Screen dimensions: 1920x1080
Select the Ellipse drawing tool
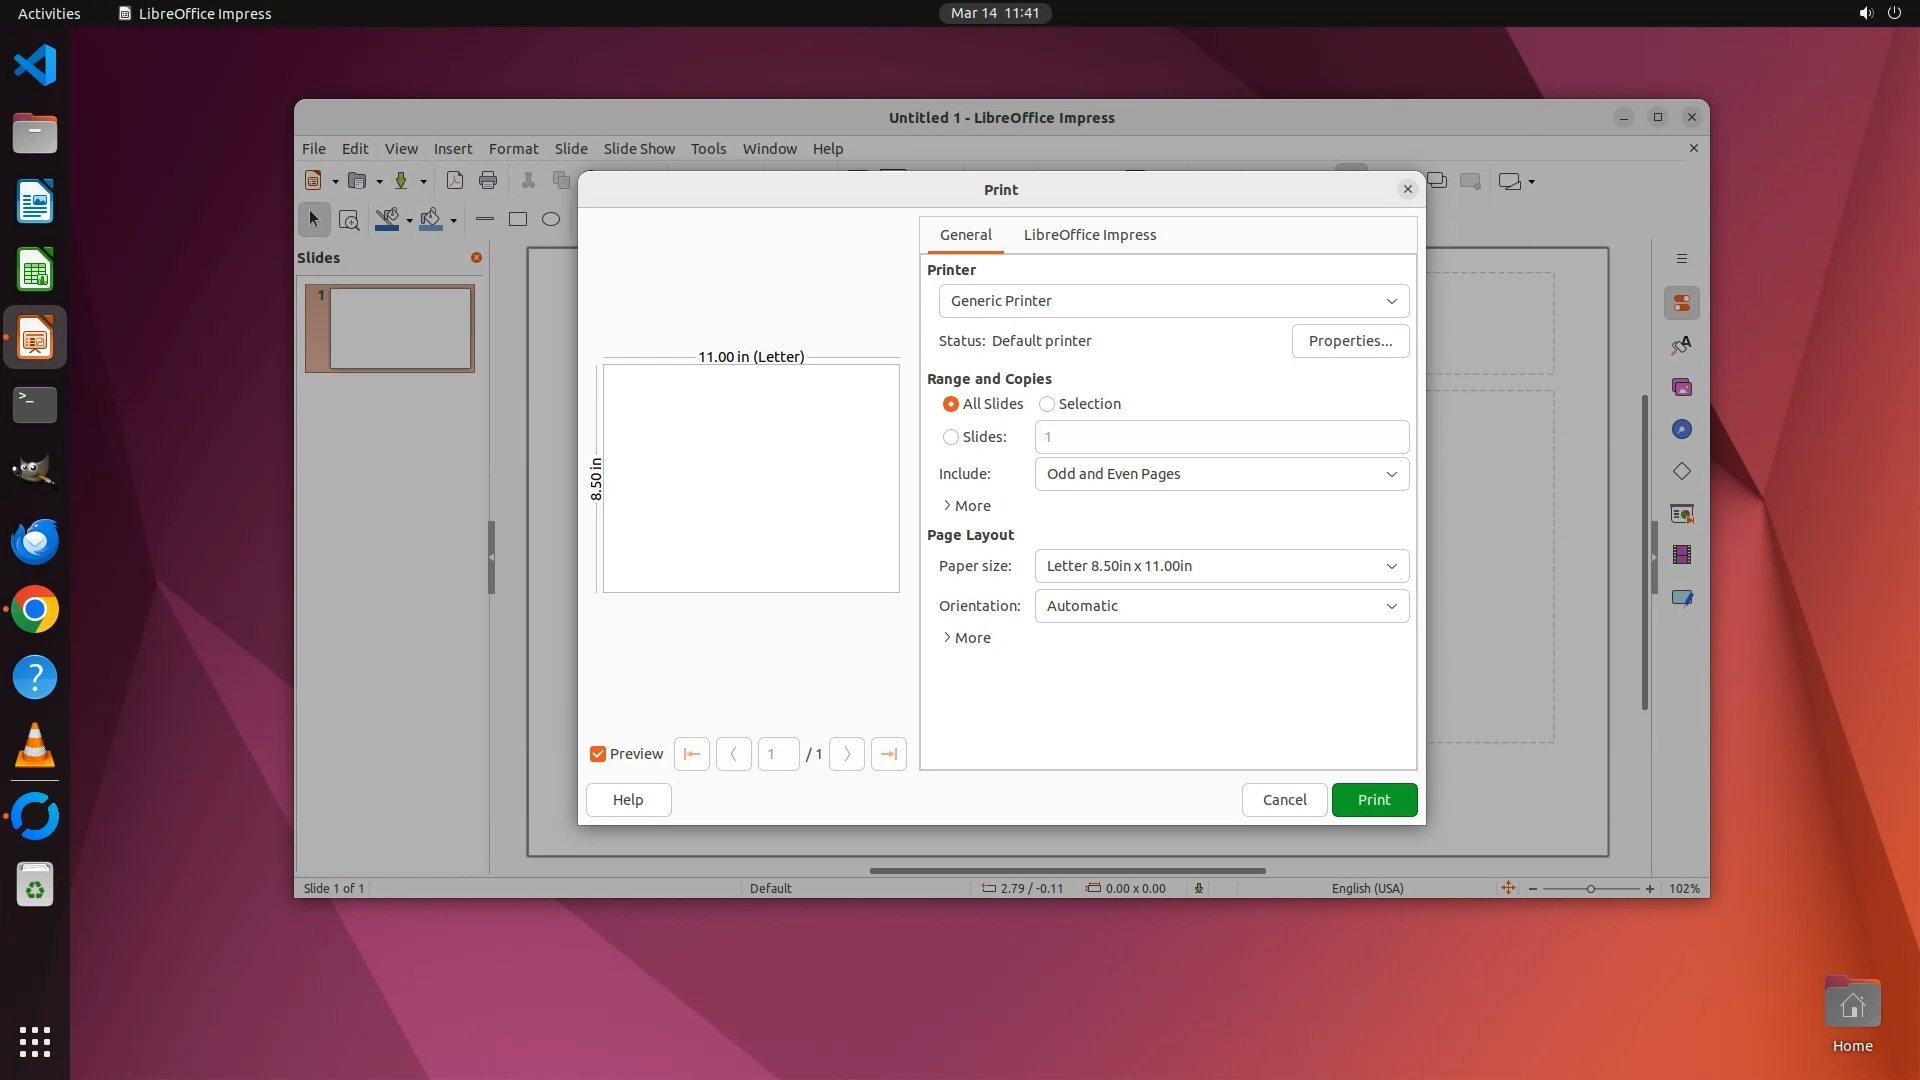(551, 219)
